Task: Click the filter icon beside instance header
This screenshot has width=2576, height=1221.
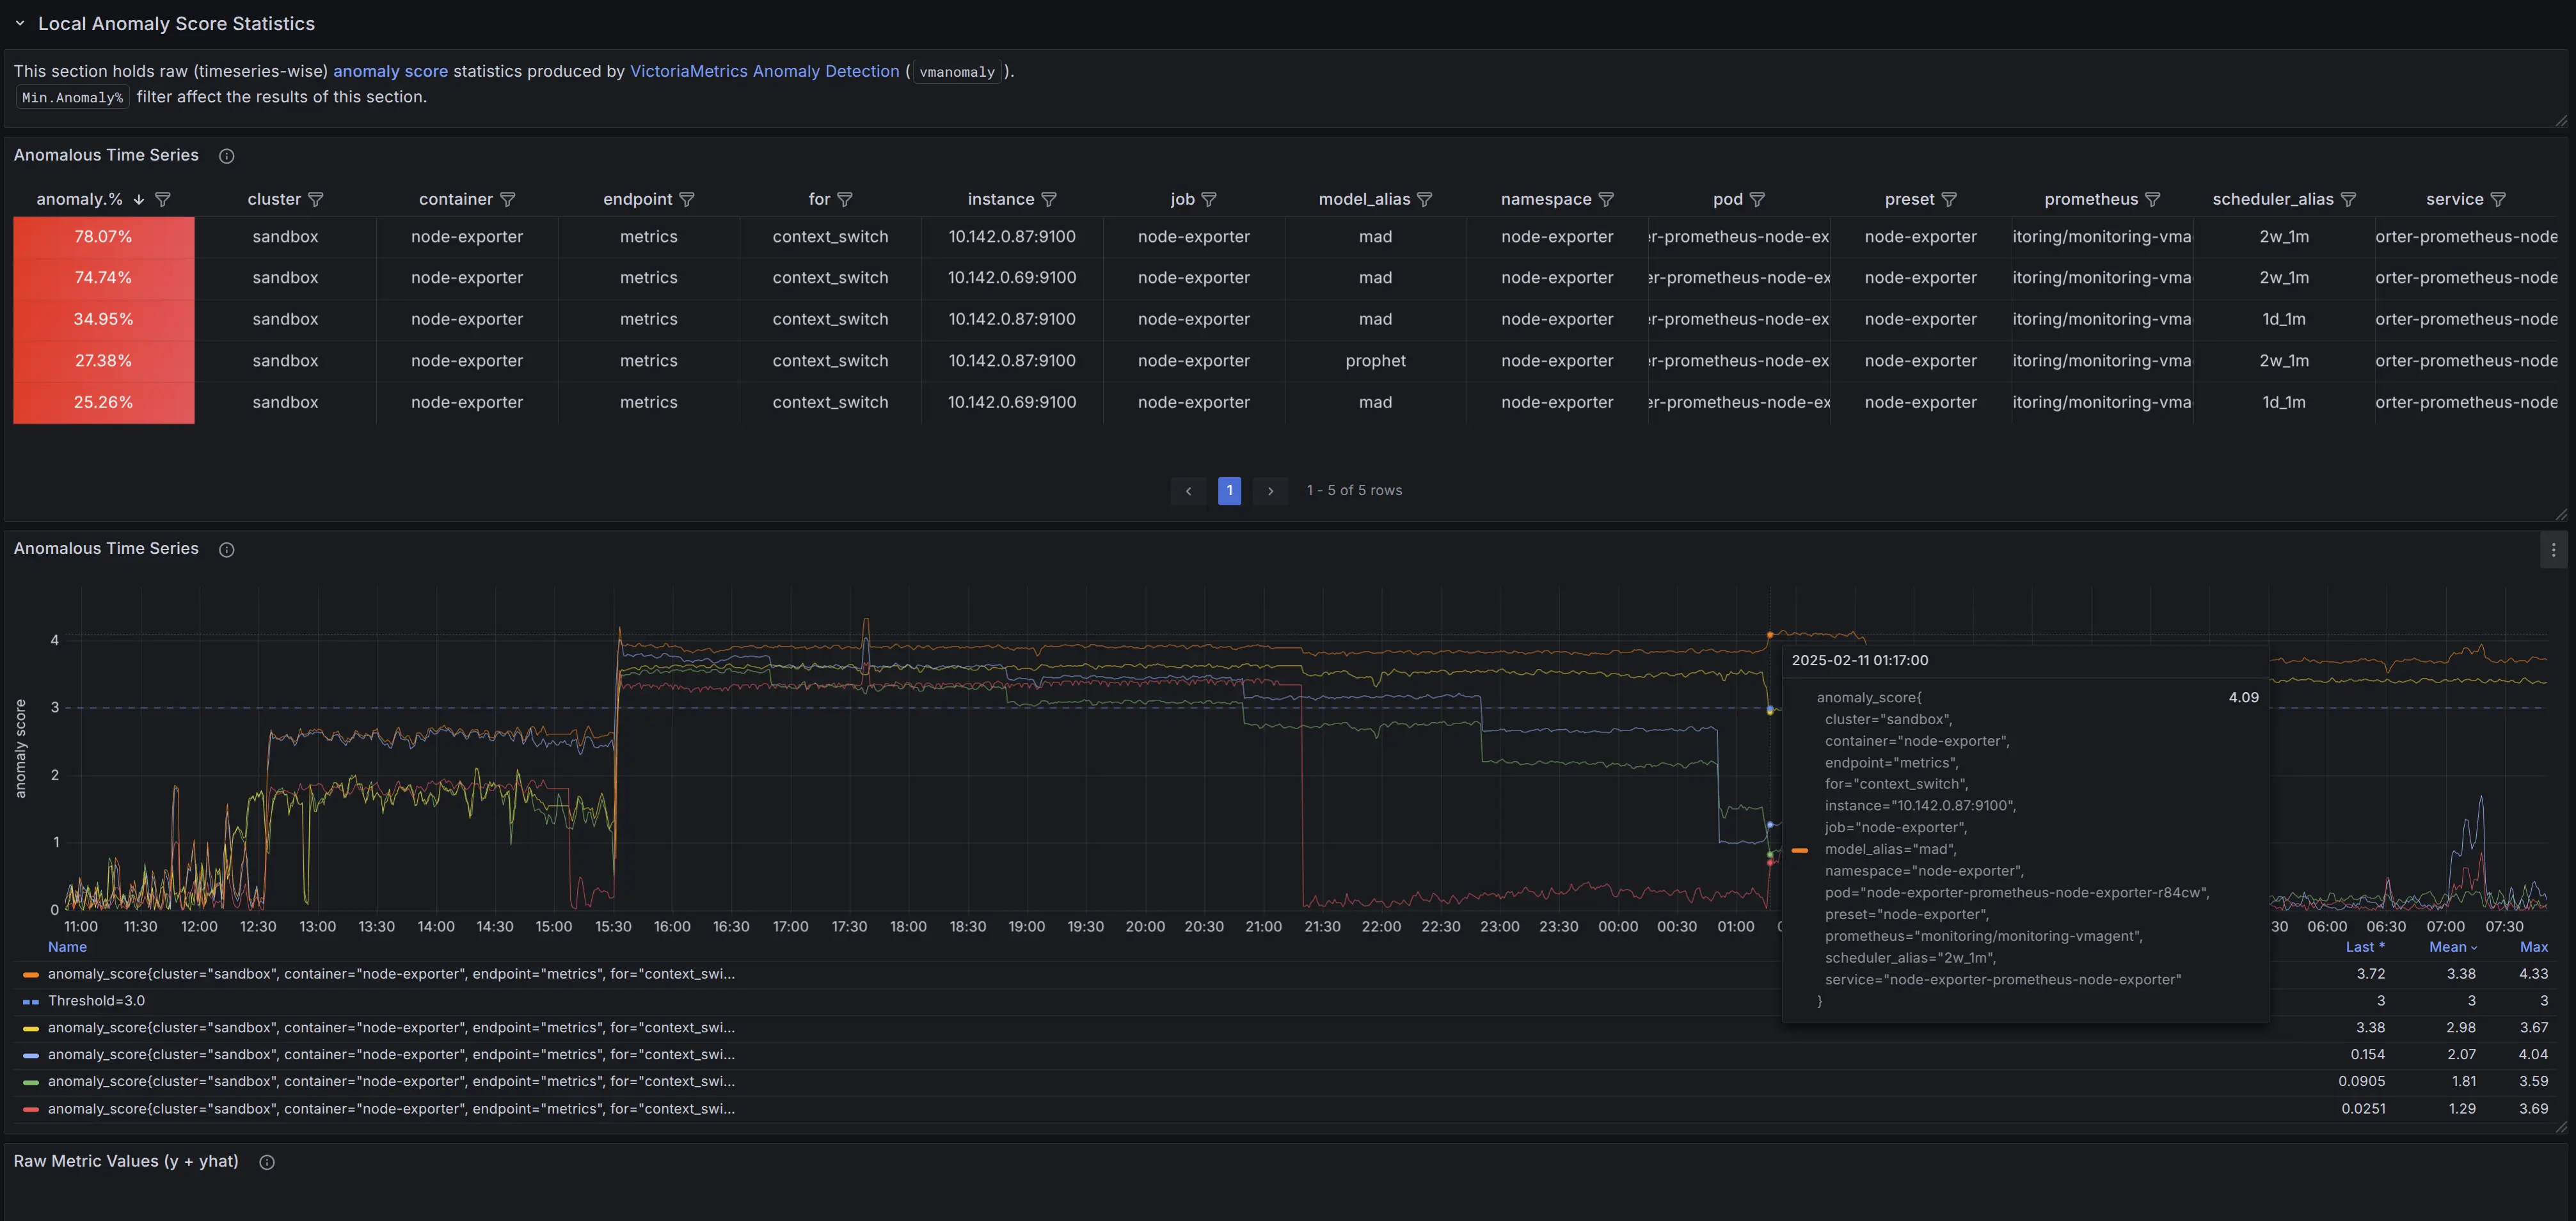Action: (1049, 200)
